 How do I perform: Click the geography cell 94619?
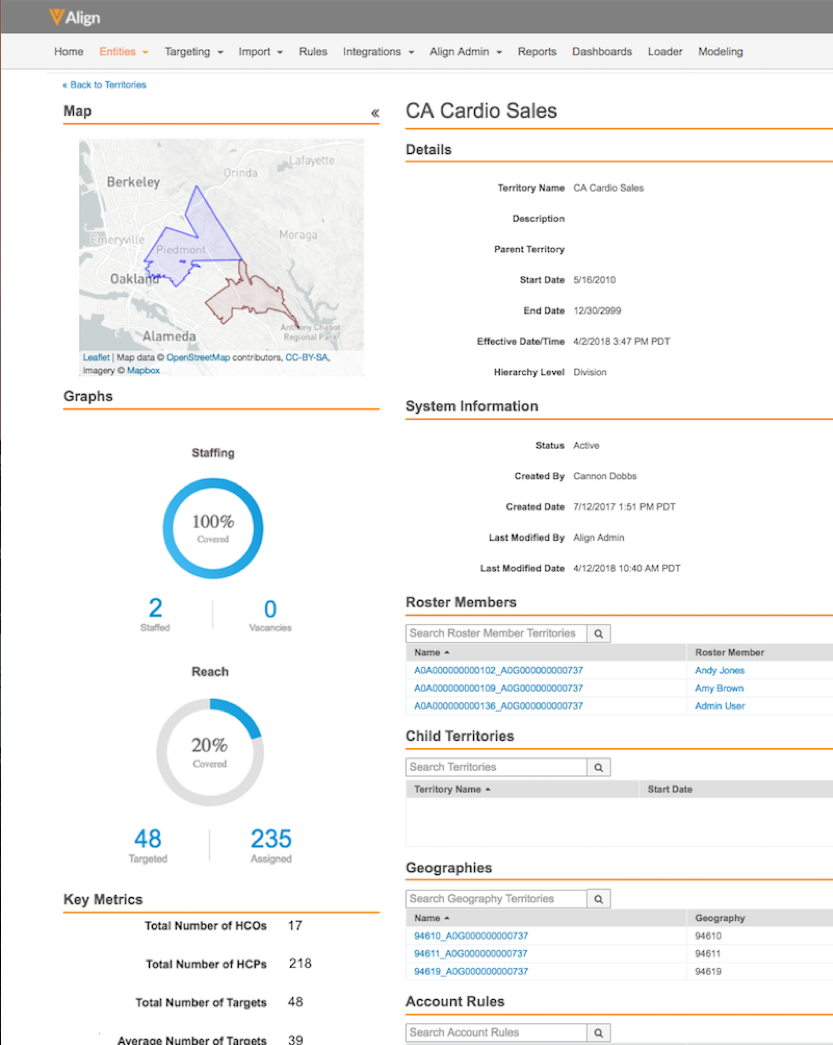(708, 972)
